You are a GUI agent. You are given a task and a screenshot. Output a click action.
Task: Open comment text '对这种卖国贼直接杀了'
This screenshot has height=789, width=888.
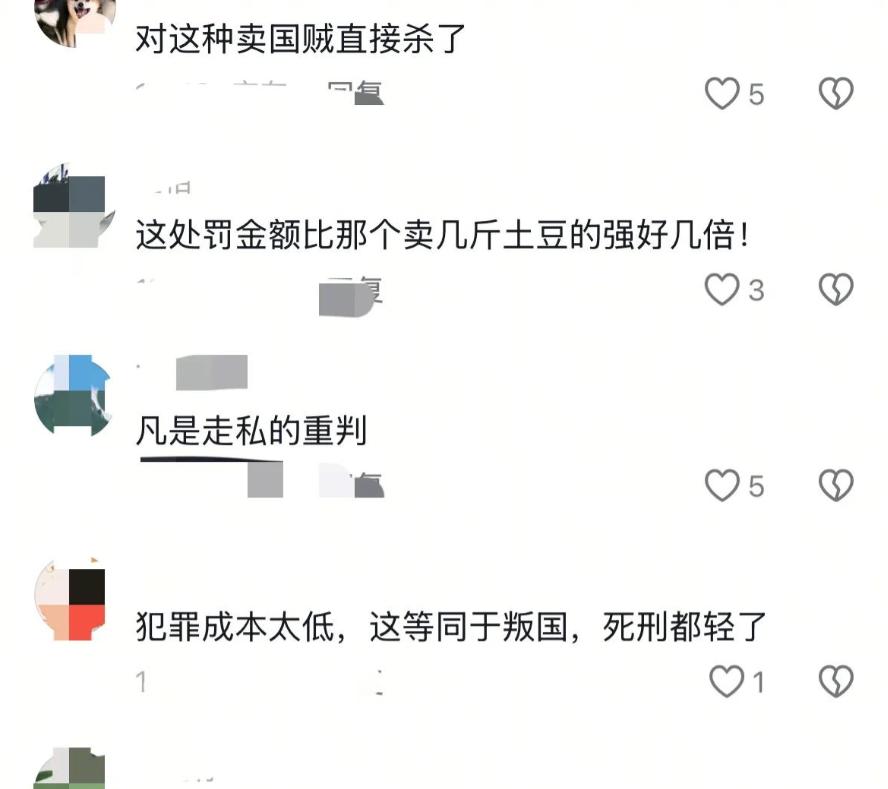300,39
